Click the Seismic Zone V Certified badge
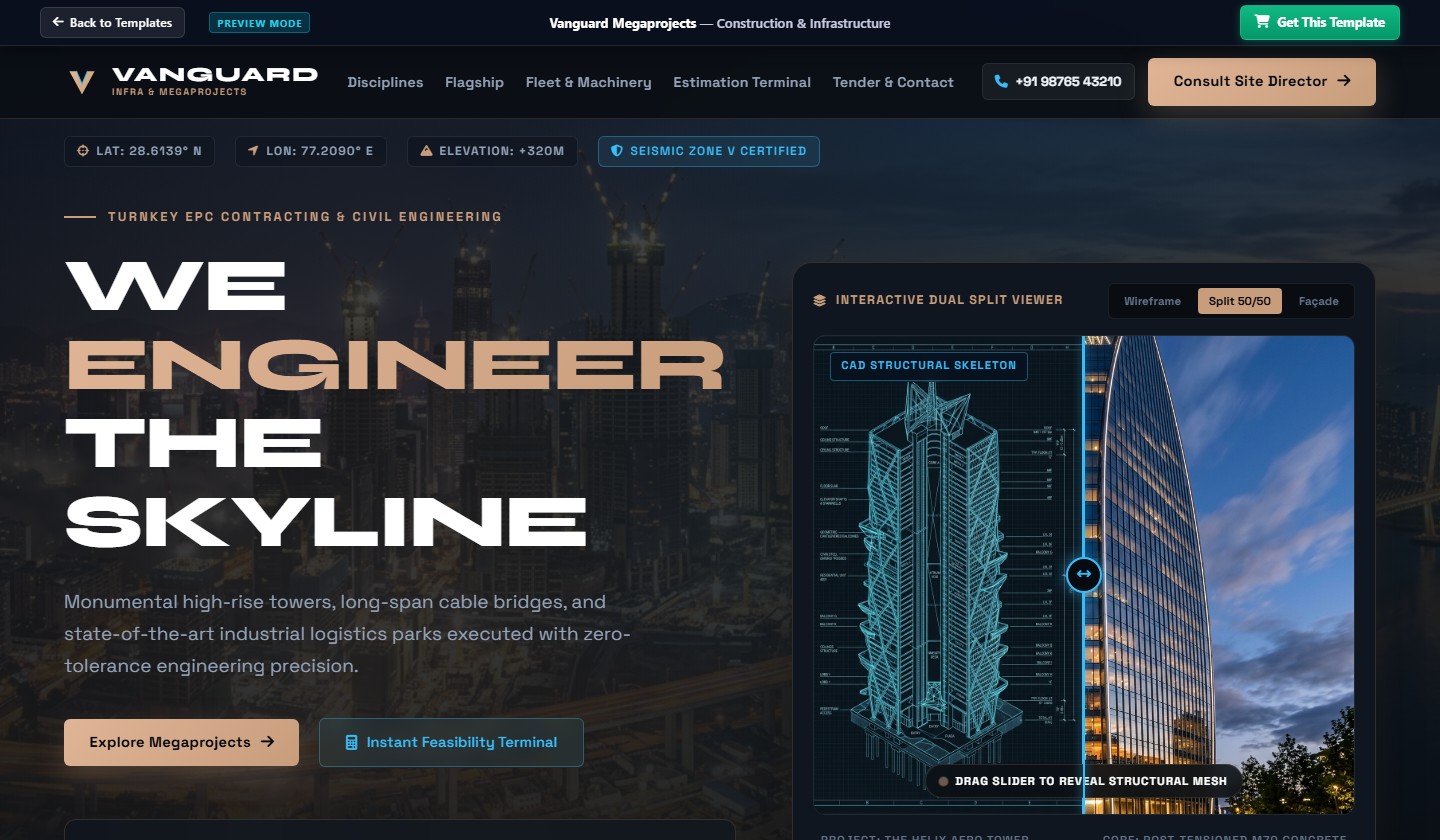The image size is (1440, 840). click(x=709, y=151)
